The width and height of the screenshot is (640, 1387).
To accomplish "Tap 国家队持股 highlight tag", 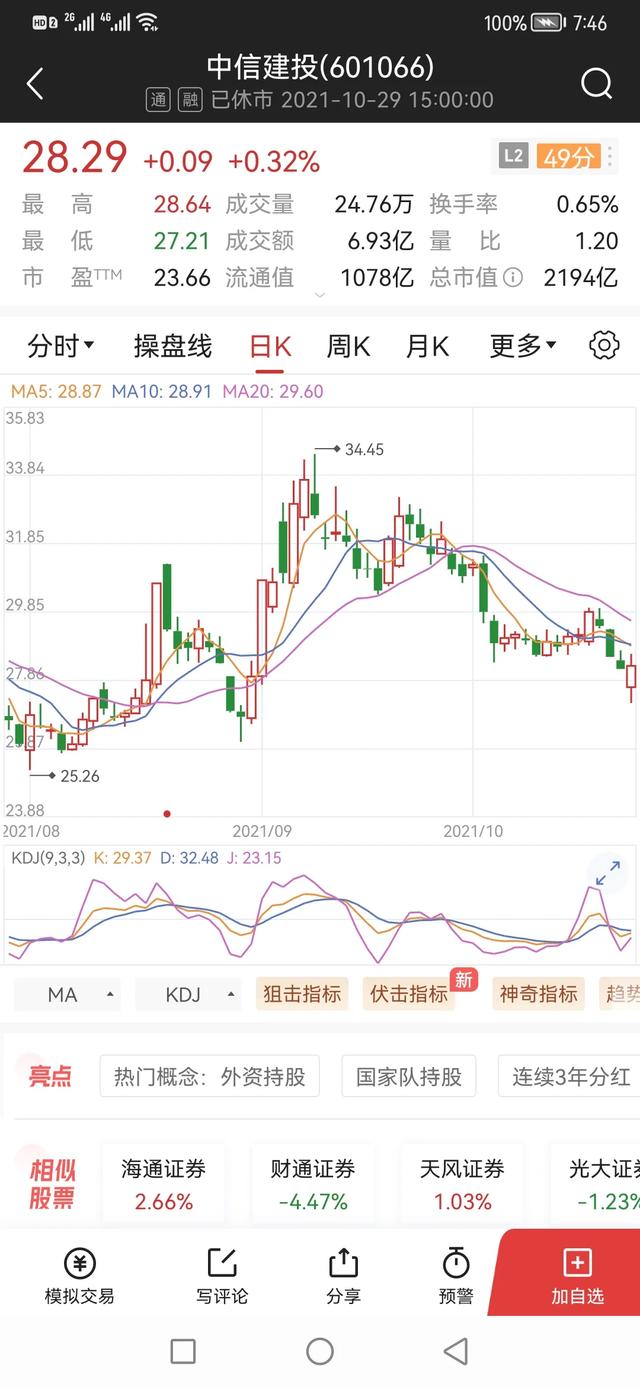I will pos(409,1077).
